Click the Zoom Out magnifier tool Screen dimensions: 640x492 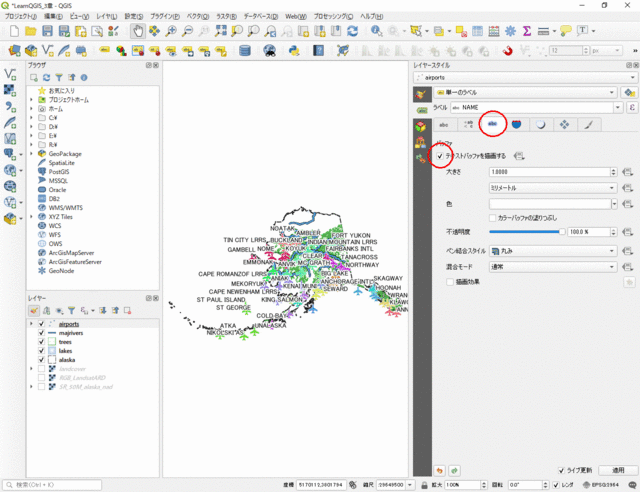(187, 31)
